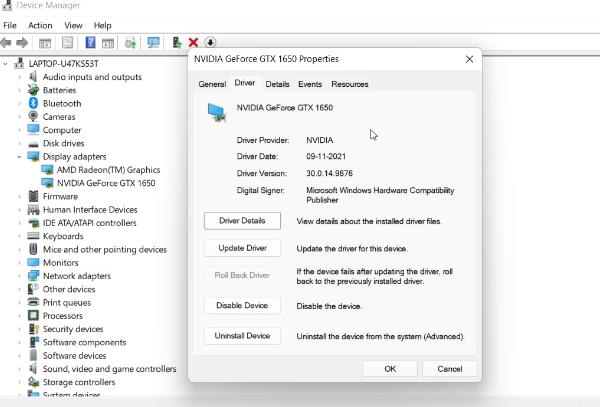This screenshot has width=600, height=407.
Task: Expand the Disk drives category
Action: pos(19,143)
